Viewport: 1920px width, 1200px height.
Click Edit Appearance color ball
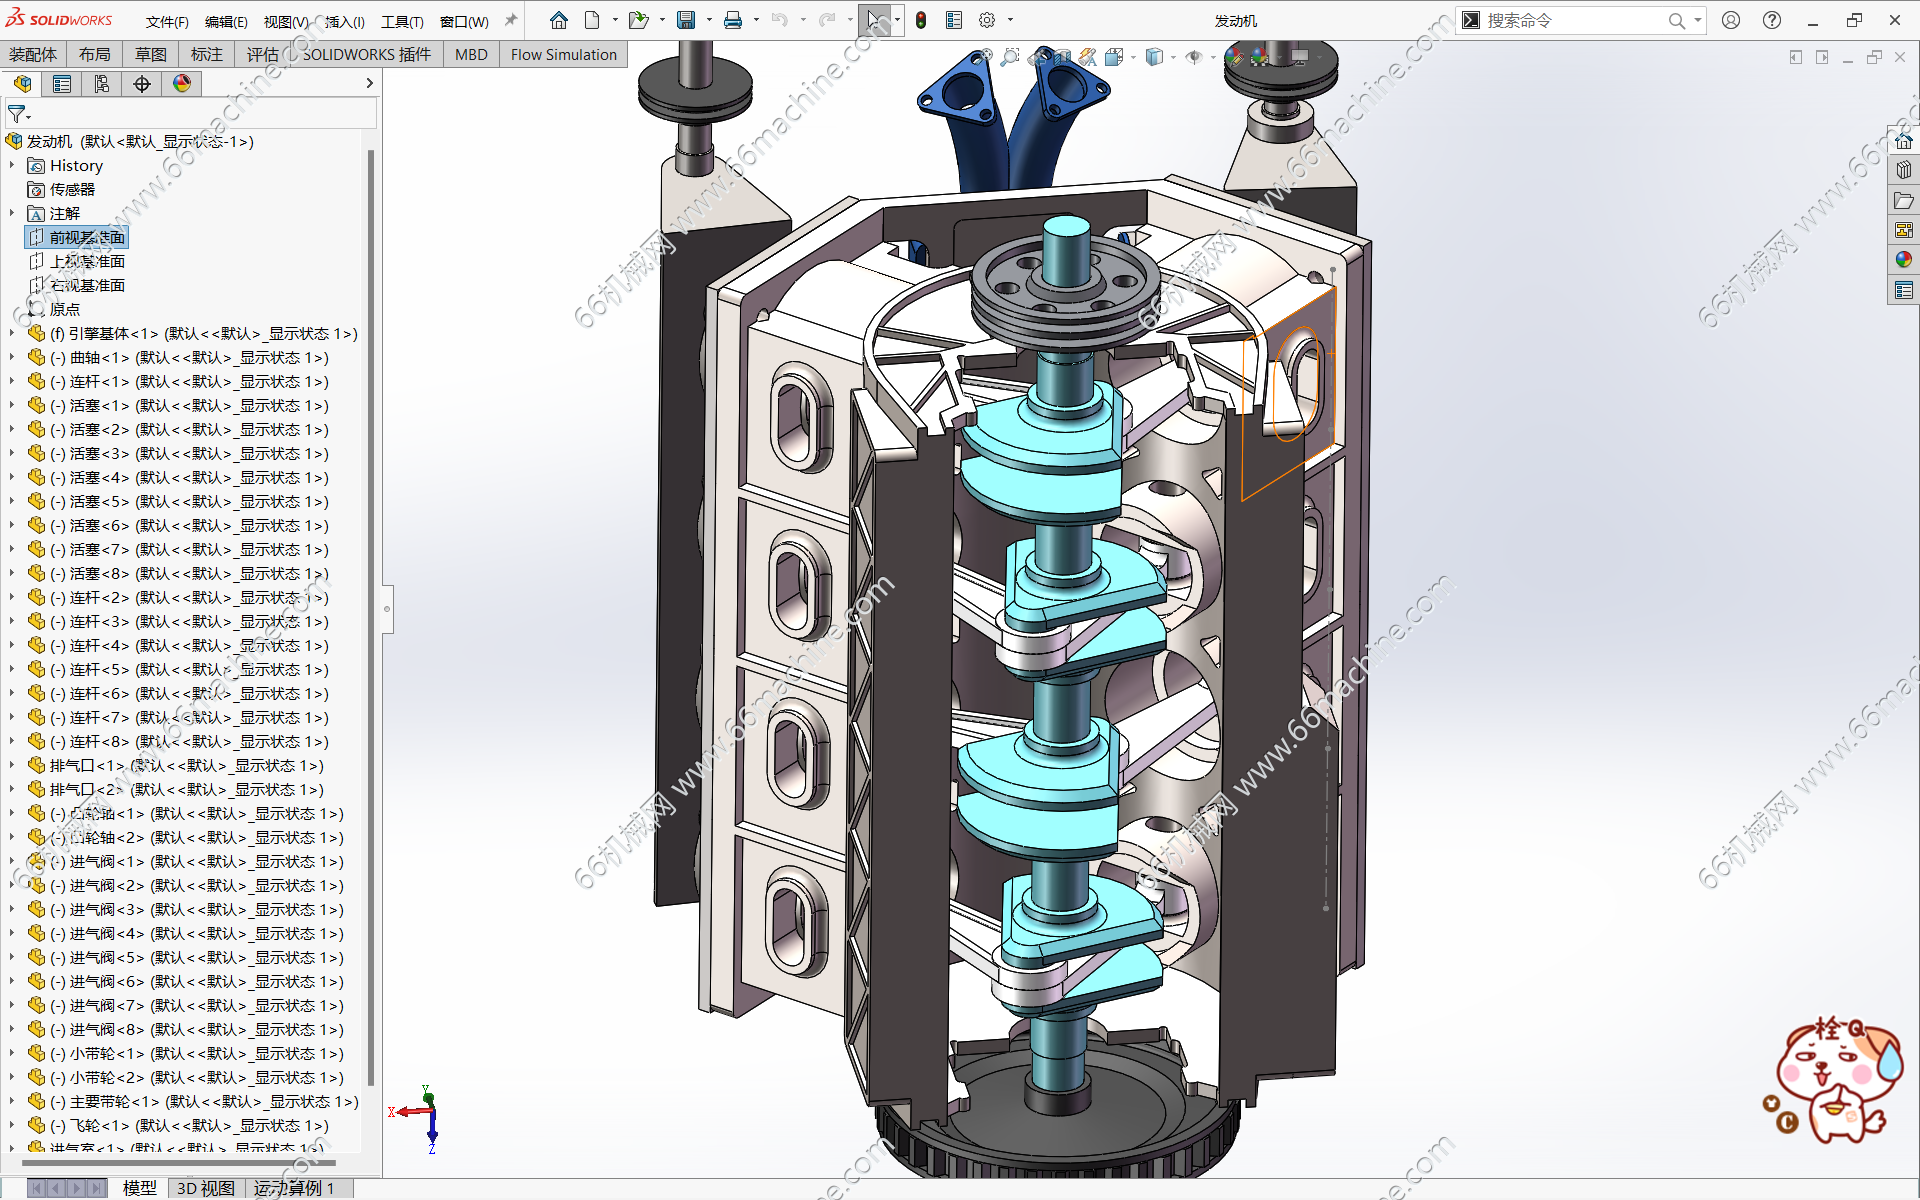(x=1234, y=57)
